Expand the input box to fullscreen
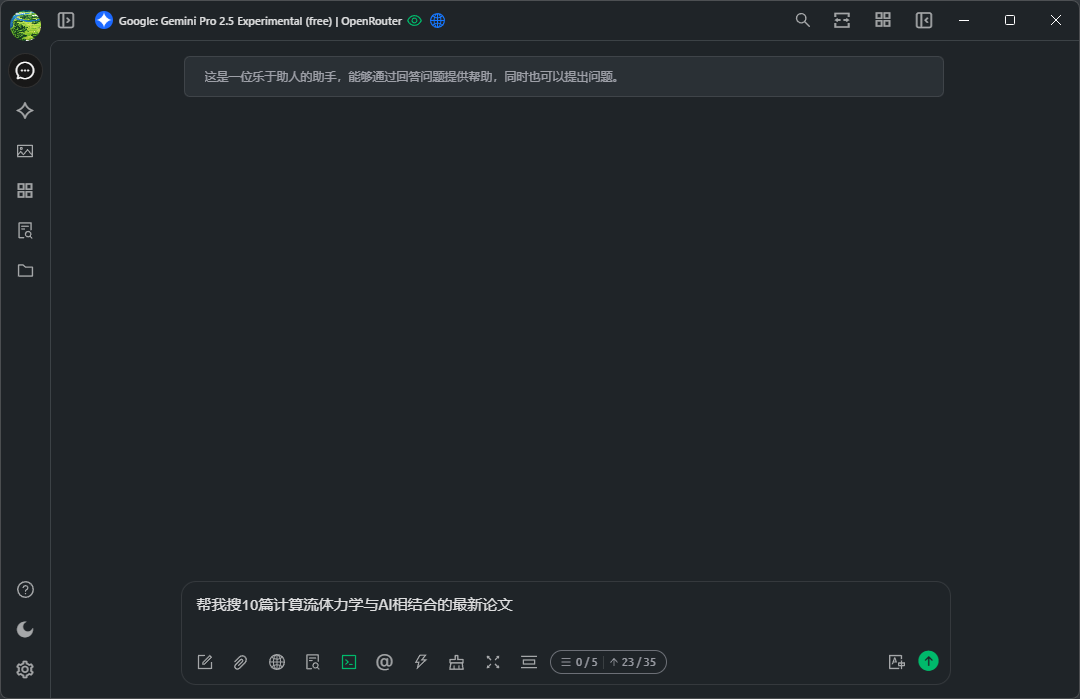Image resolution: width=1080 pixels, height=699 pixels. (x=493, y=662)
